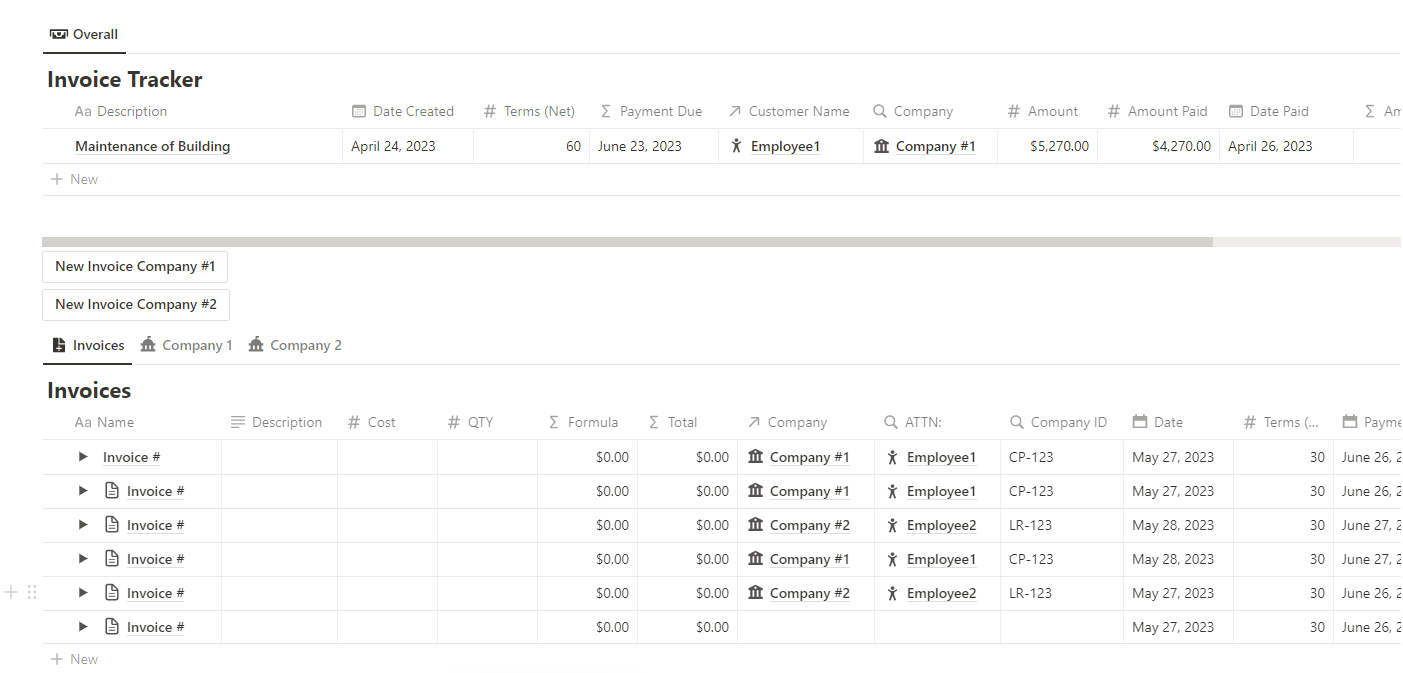Open Employee1 link in Invoice Tracker row
The image size is (1403, 673).
(785, 146)
